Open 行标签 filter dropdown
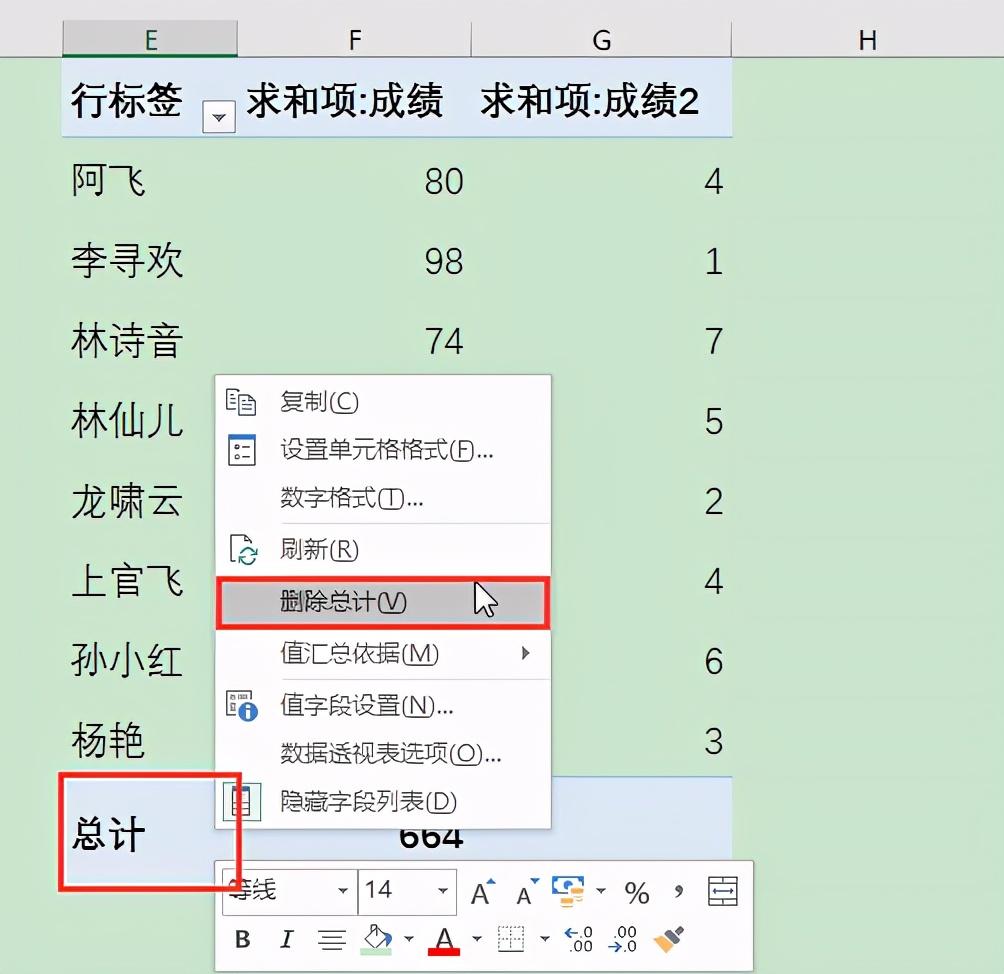 tap(219, 117)
